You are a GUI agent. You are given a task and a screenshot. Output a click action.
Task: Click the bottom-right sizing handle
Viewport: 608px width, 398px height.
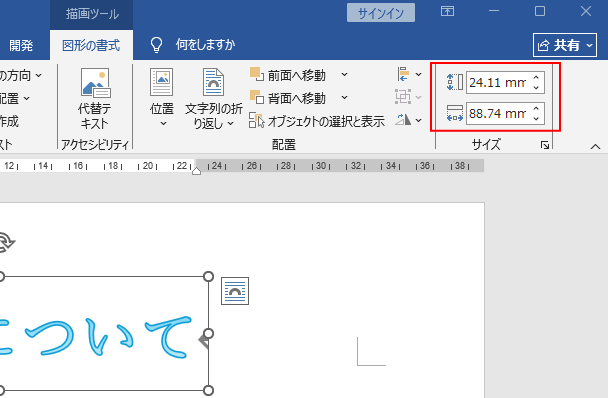pos(209,390)
